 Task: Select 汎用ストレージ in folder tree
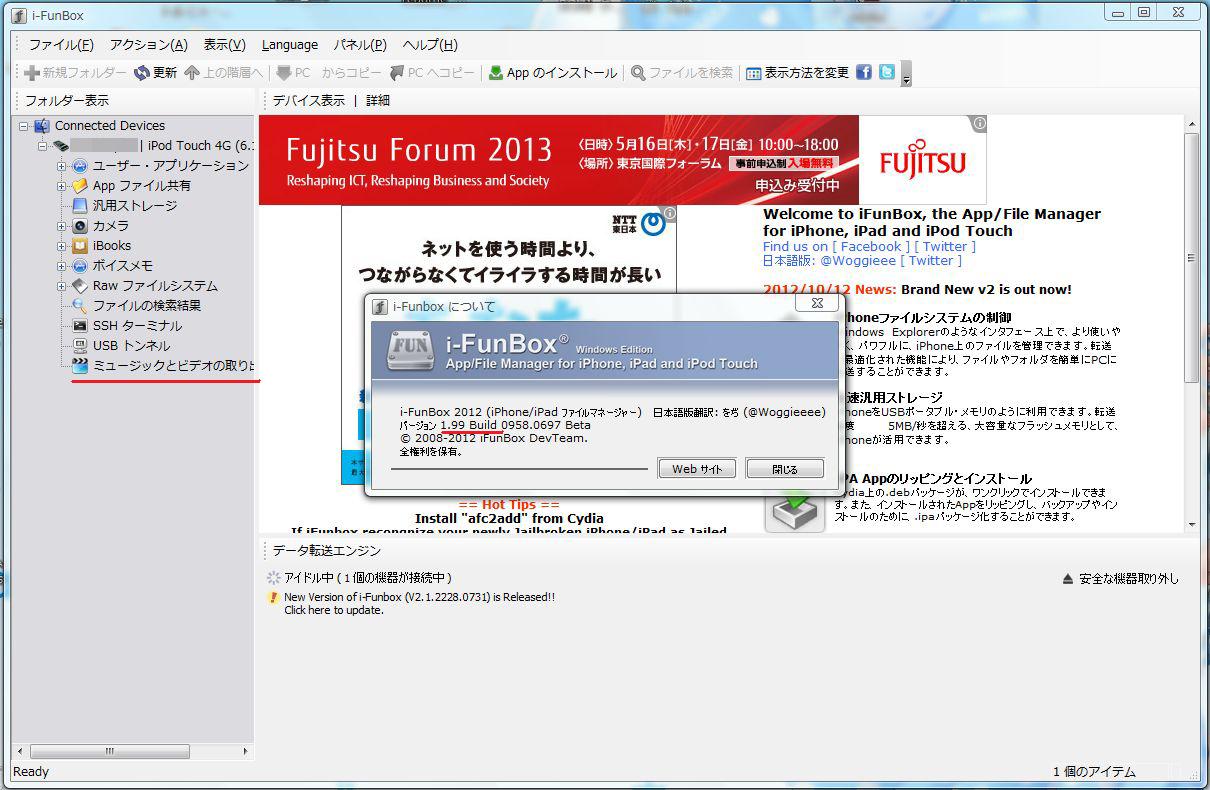(134, 206)
